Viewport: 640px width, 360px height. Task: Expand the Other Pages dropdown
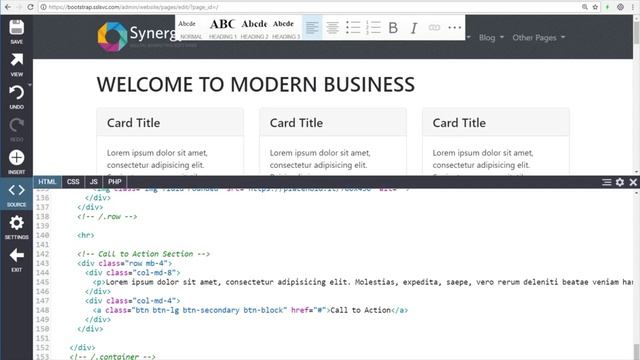(x=539, y=38)
